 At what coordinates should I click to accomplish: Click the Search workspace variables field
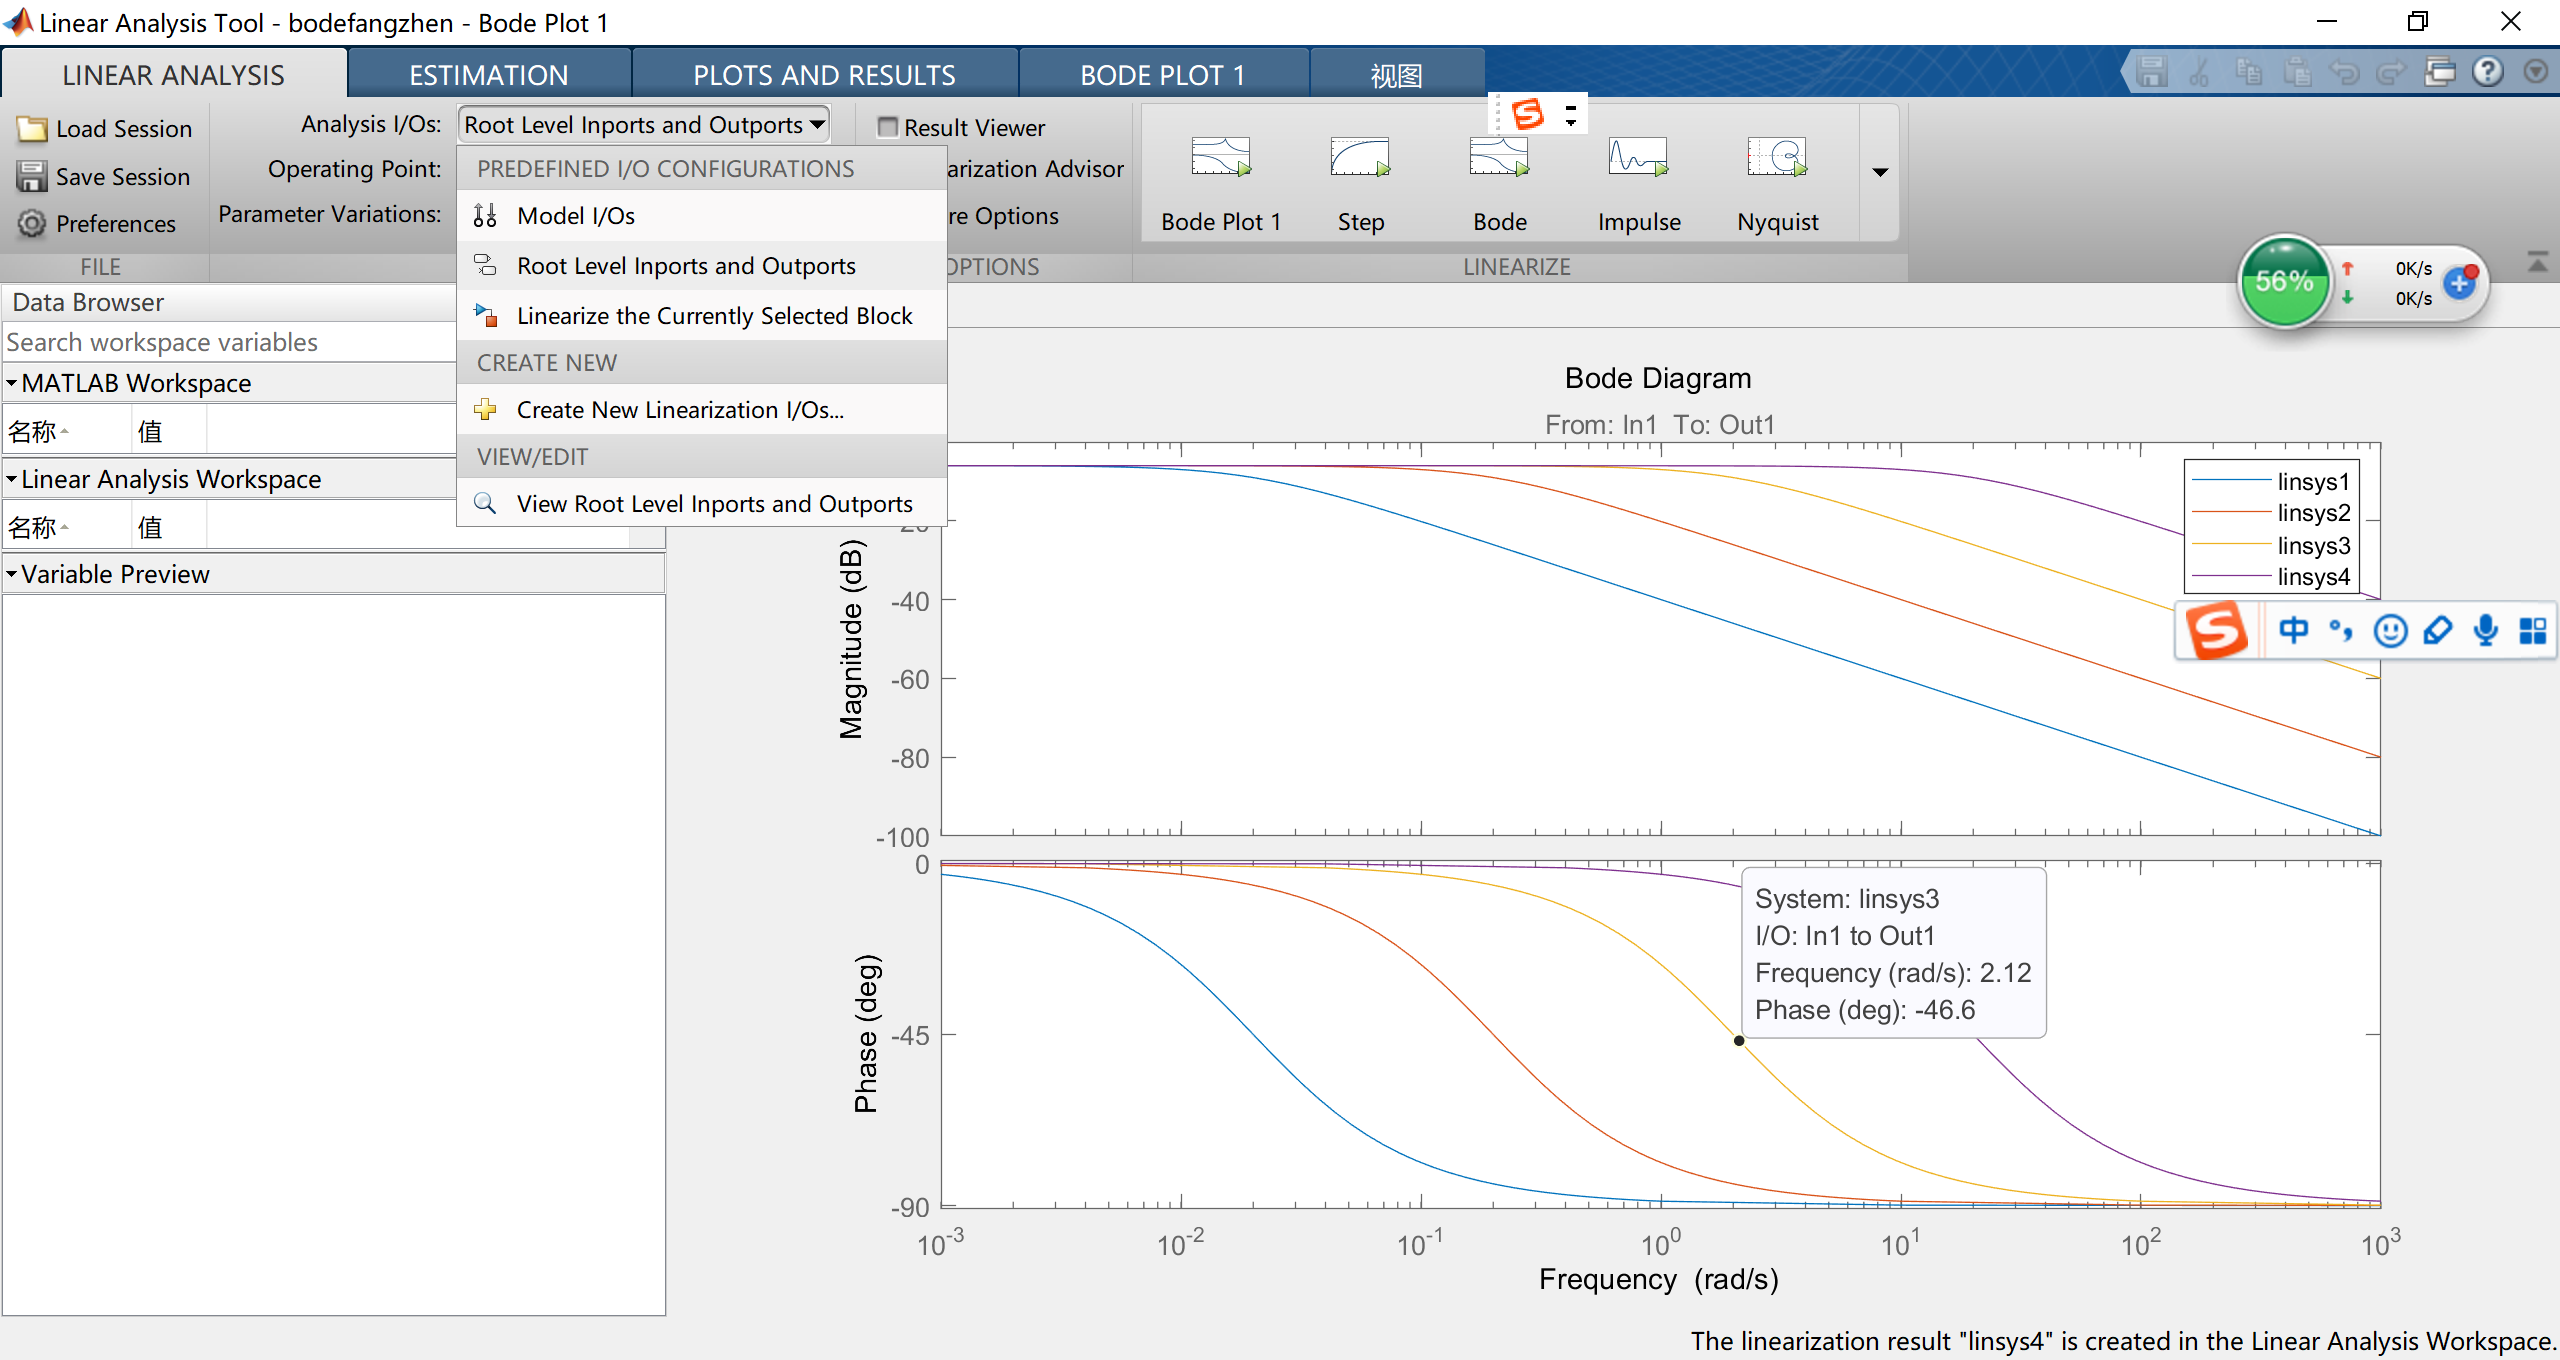coord(230,343)
